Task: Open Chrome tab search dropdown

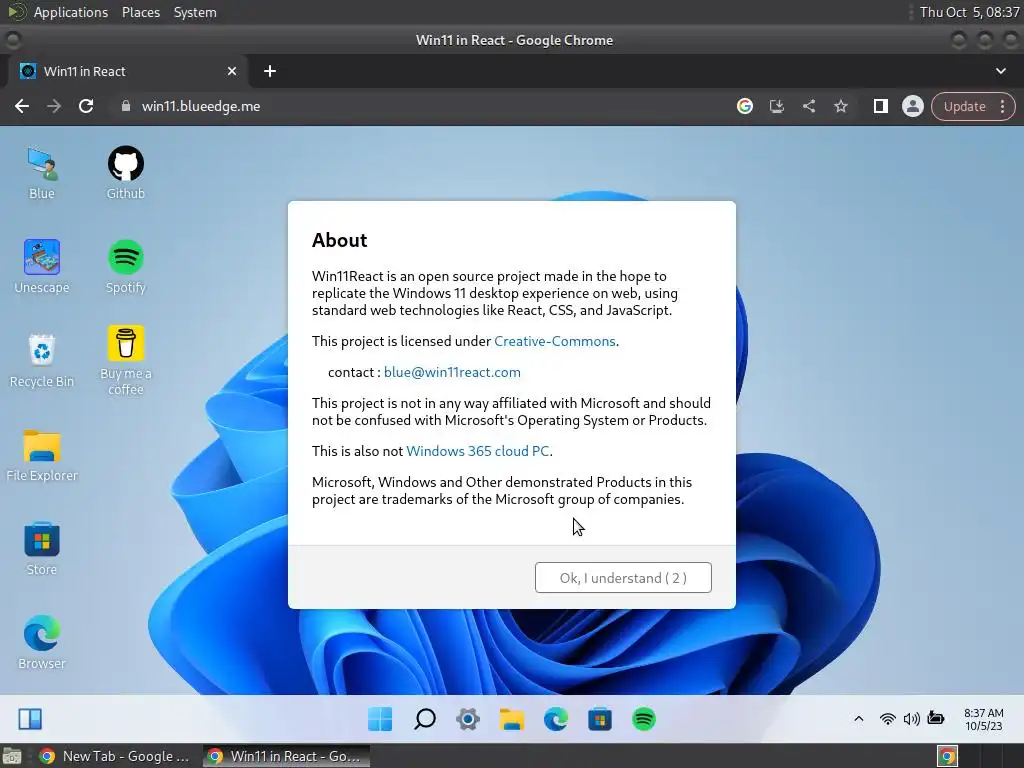Action: [x=1000, y=71]
